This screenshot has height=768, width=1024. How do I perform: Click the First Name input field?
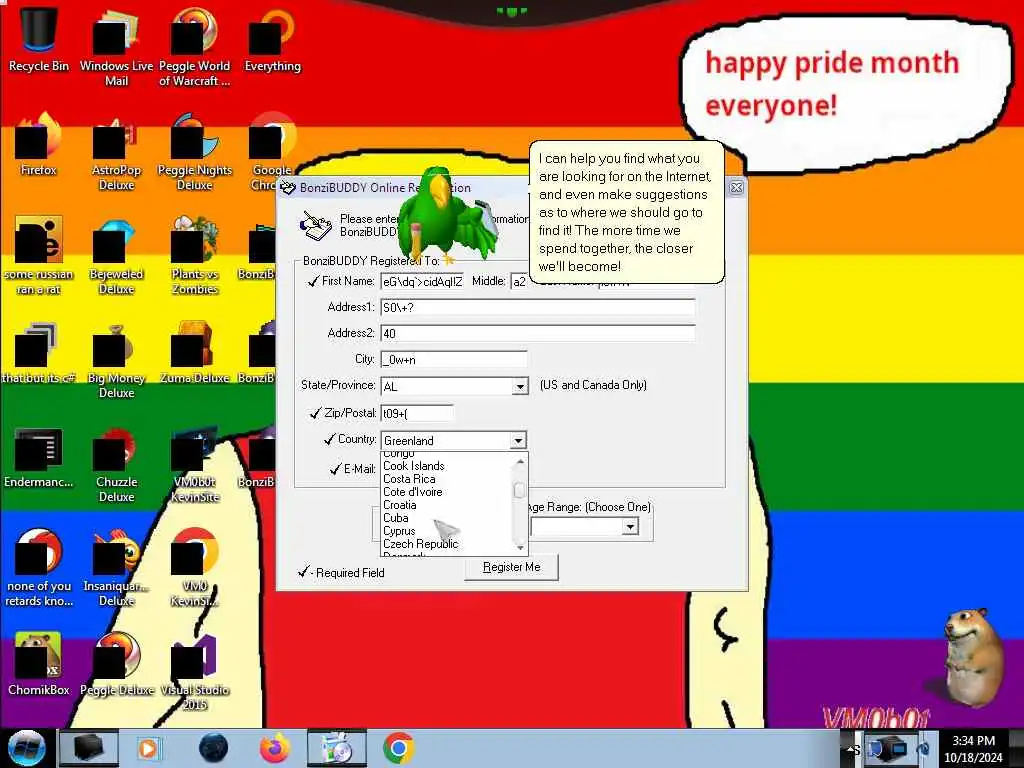[x=423, y=281]
